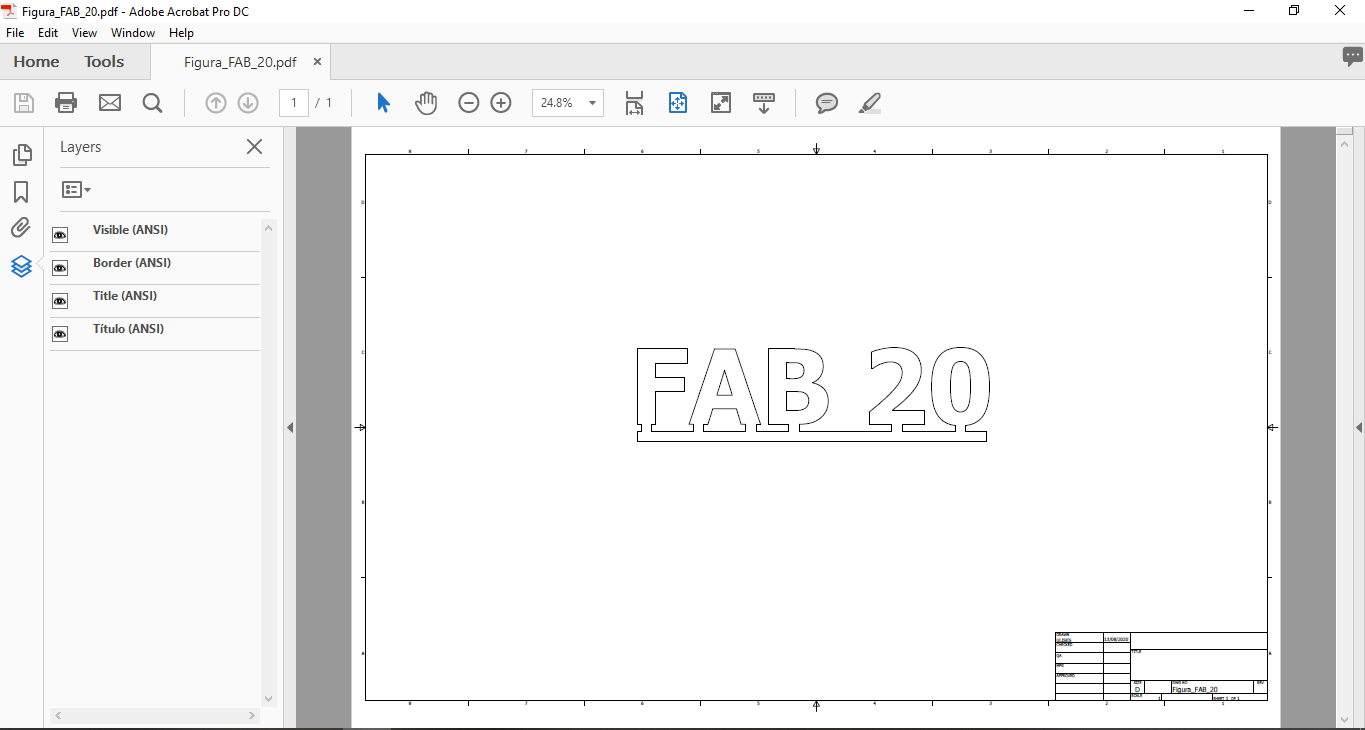Click the FAB 20 outlined drawing text

[812, 393]
